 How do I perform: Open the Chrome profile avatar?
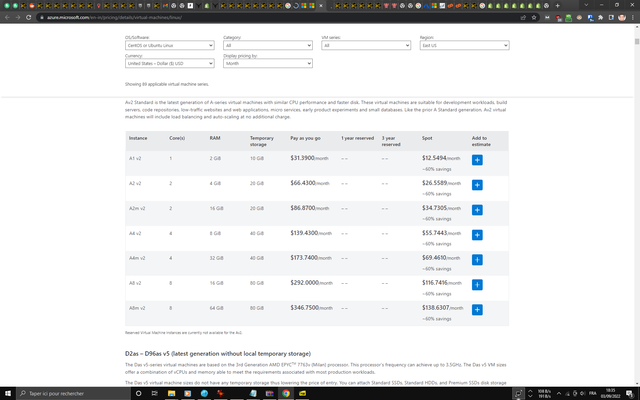coord(622,18)
